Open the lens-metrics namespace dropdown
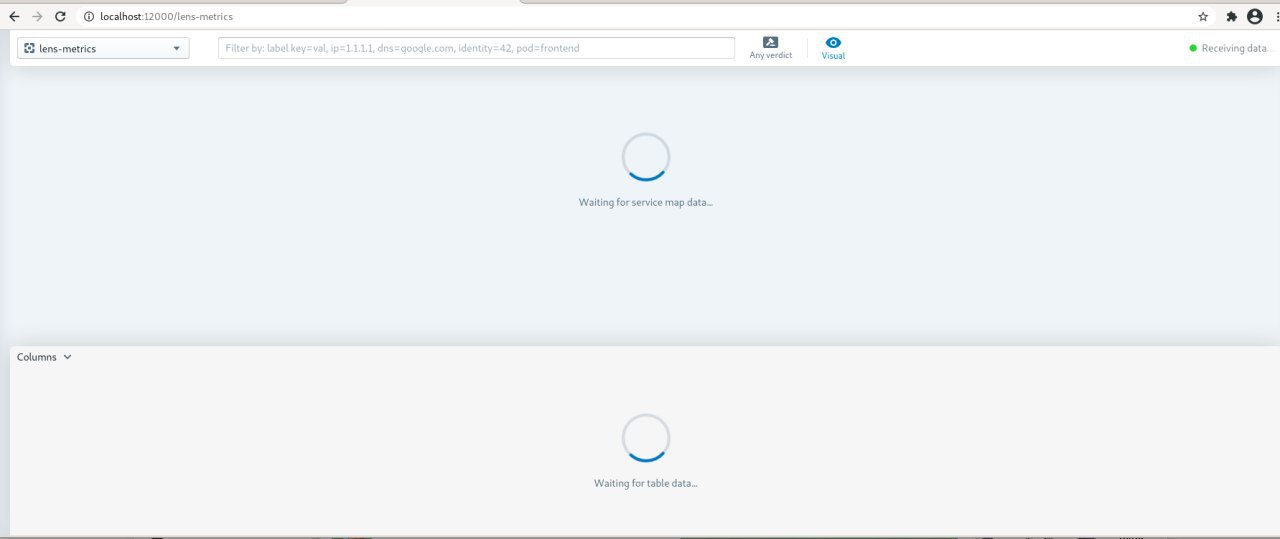This screenshot has height=539, width=1280. [x=103, y=48]
